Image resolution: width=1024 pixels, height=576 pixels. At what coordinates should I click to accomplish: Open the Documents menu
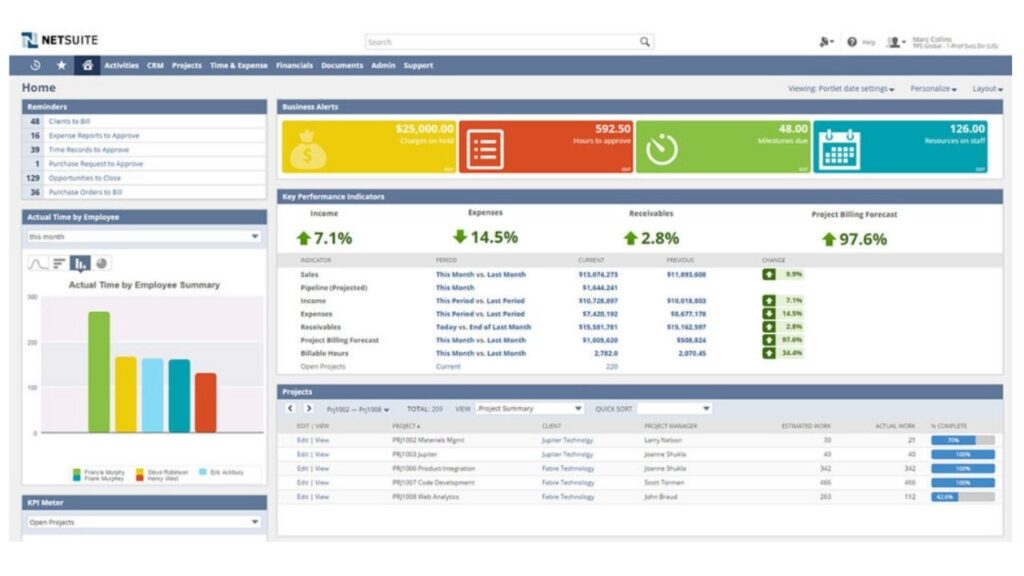click(342, 65)
